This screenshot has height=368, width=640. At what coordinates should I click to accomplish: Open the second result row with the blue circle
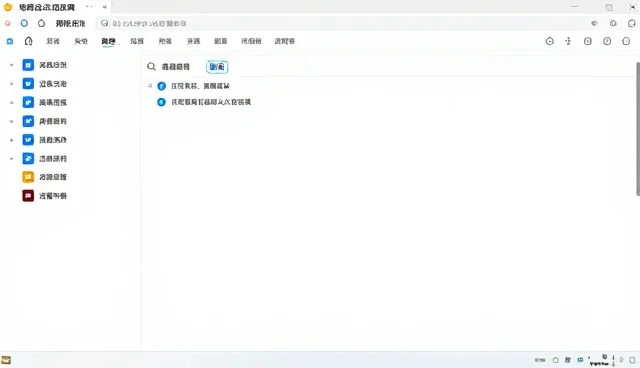click(x=204, y=102)
